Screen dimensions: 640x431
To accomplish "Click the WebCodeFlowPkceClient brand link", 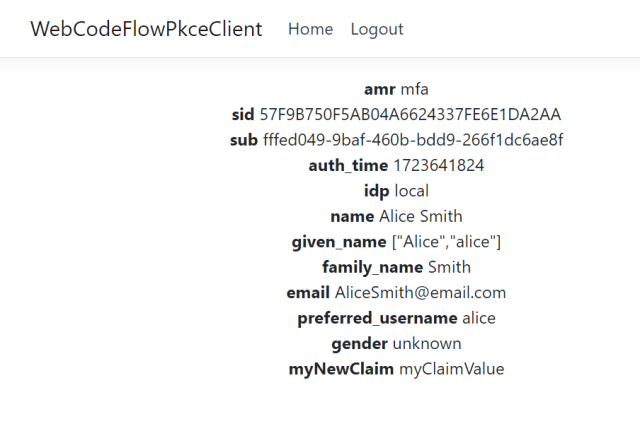I will pos(146,29).
